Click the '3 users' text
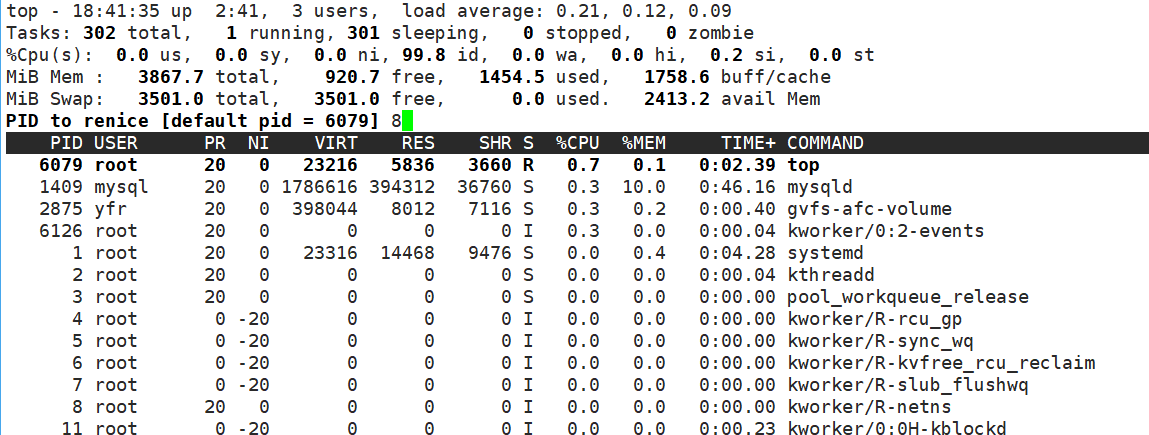The image size is (1149, 435). (336, 12)
